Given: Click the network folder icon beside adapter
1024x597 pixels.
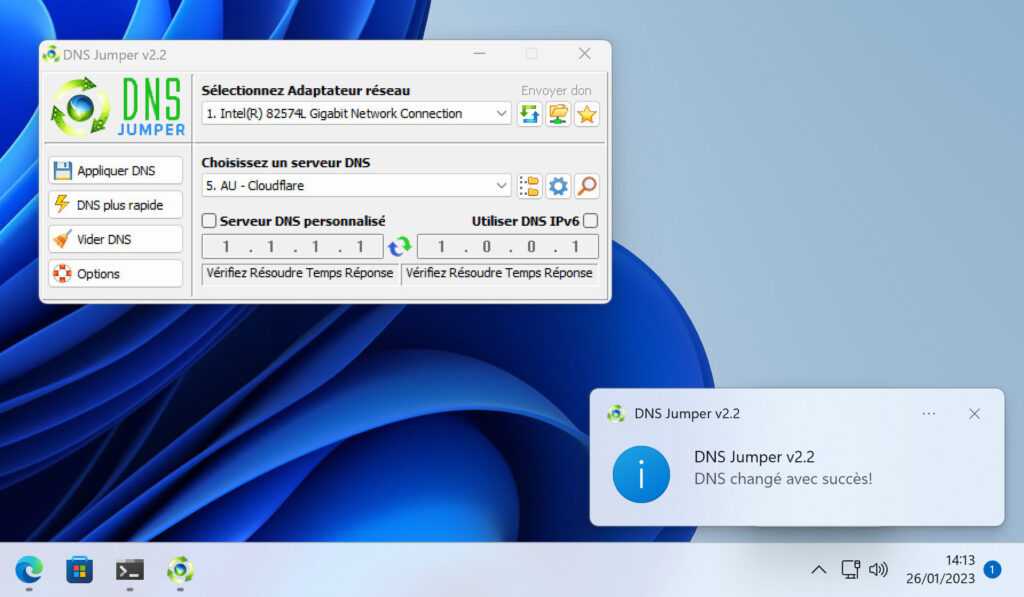Looking at the screenshot, I should [558, 114].
